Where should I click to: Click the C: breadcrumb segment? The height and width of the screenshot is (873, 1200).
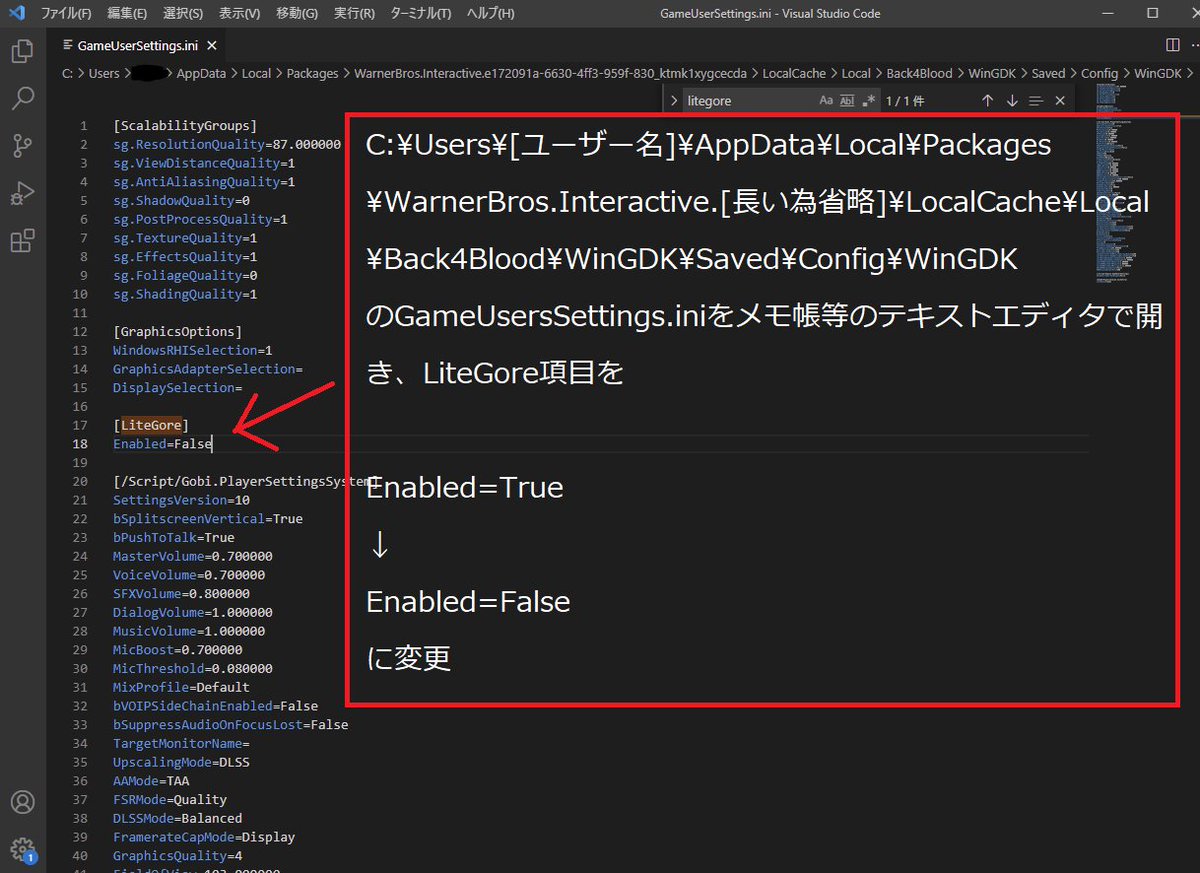pyautogui.click(x=68, y=73)
